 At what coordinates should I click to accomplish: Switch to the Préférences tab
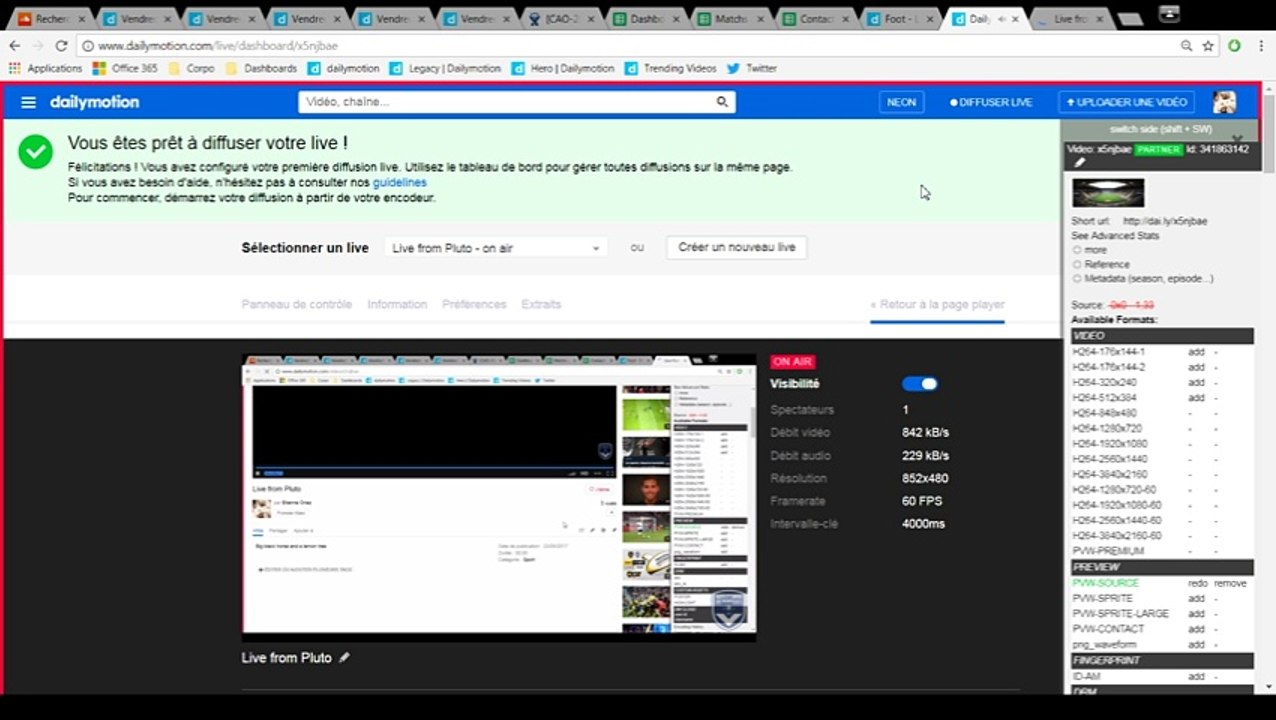pos(474,304)
